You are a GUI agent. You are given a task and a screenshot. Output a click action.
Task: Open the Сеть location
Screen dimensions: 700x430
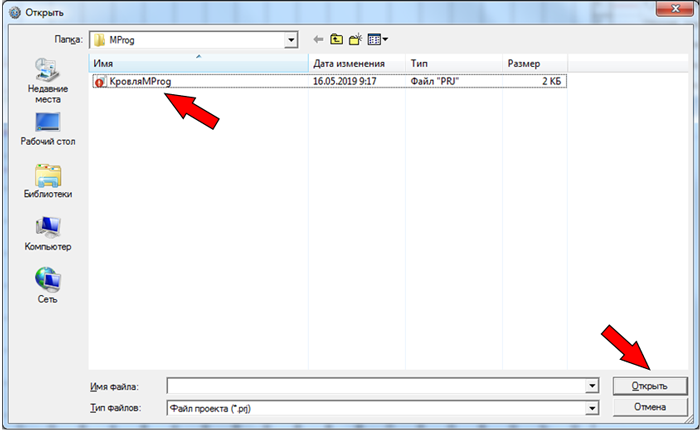[x=48, y=286]
